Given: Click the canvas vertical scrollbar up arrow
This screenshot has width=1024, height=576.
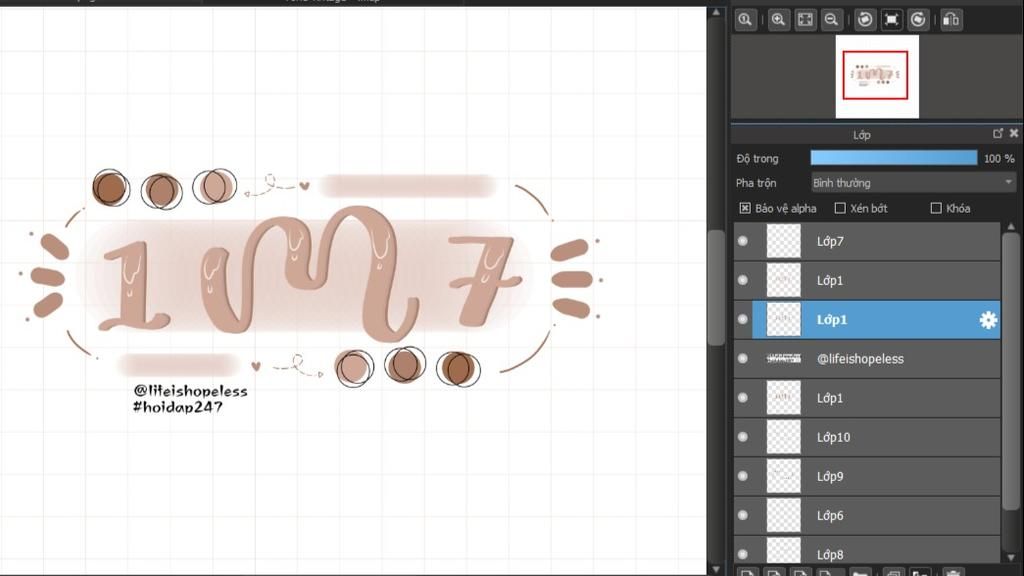Looking at the screenshot, I should 716,12.
